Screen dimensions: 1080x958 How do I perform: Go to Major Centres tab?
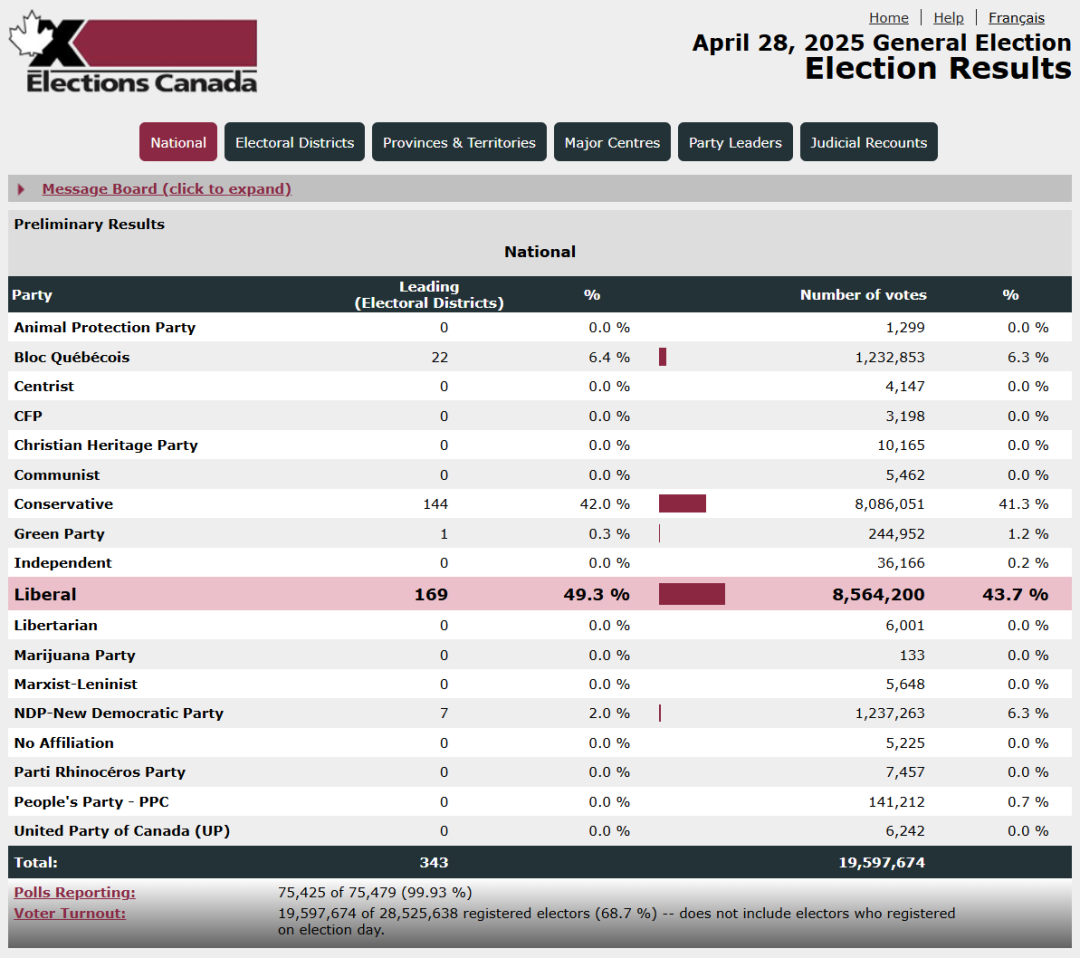click(x=612, y=142)
